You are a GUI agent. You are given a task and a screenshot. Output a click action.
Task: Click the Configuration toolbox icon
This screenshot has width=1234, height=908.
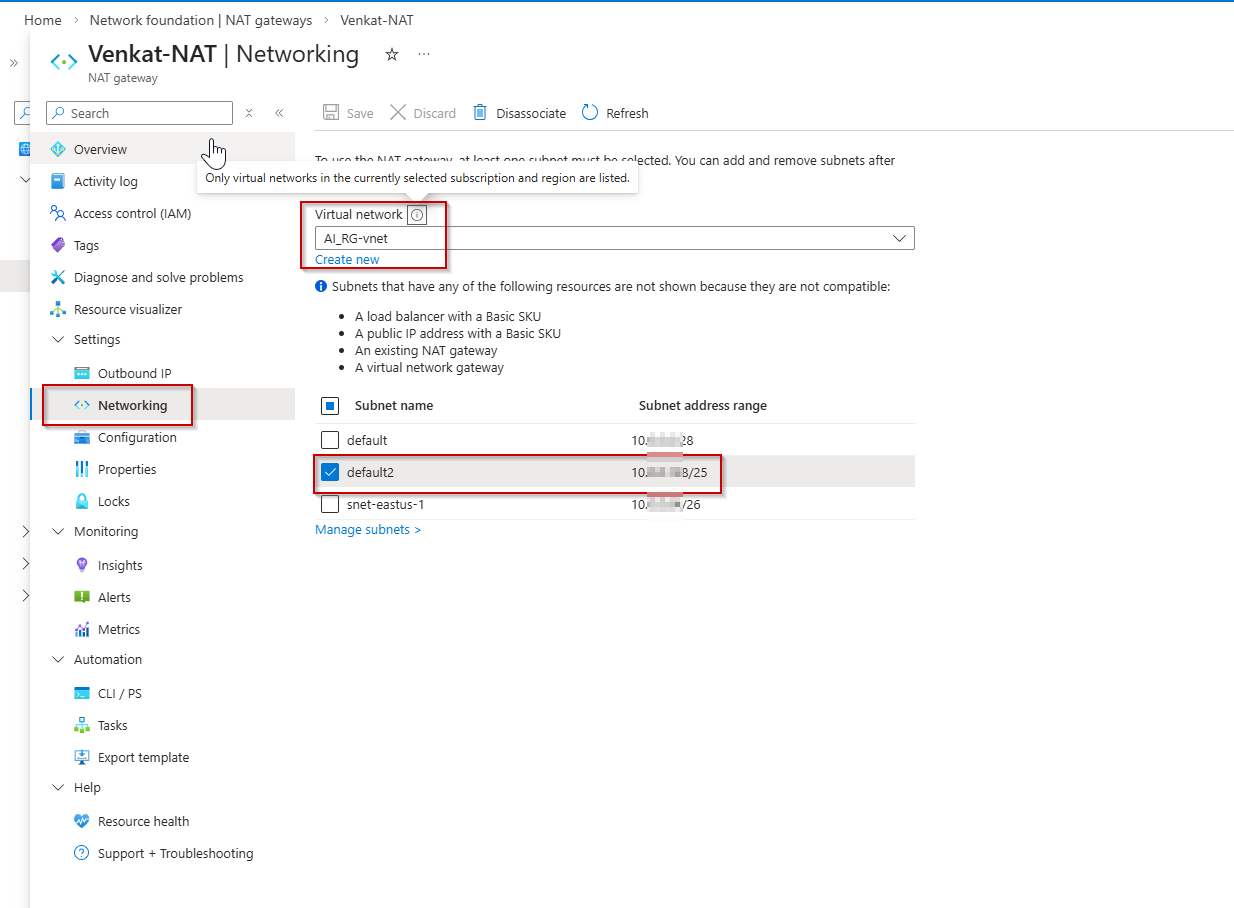81,437
